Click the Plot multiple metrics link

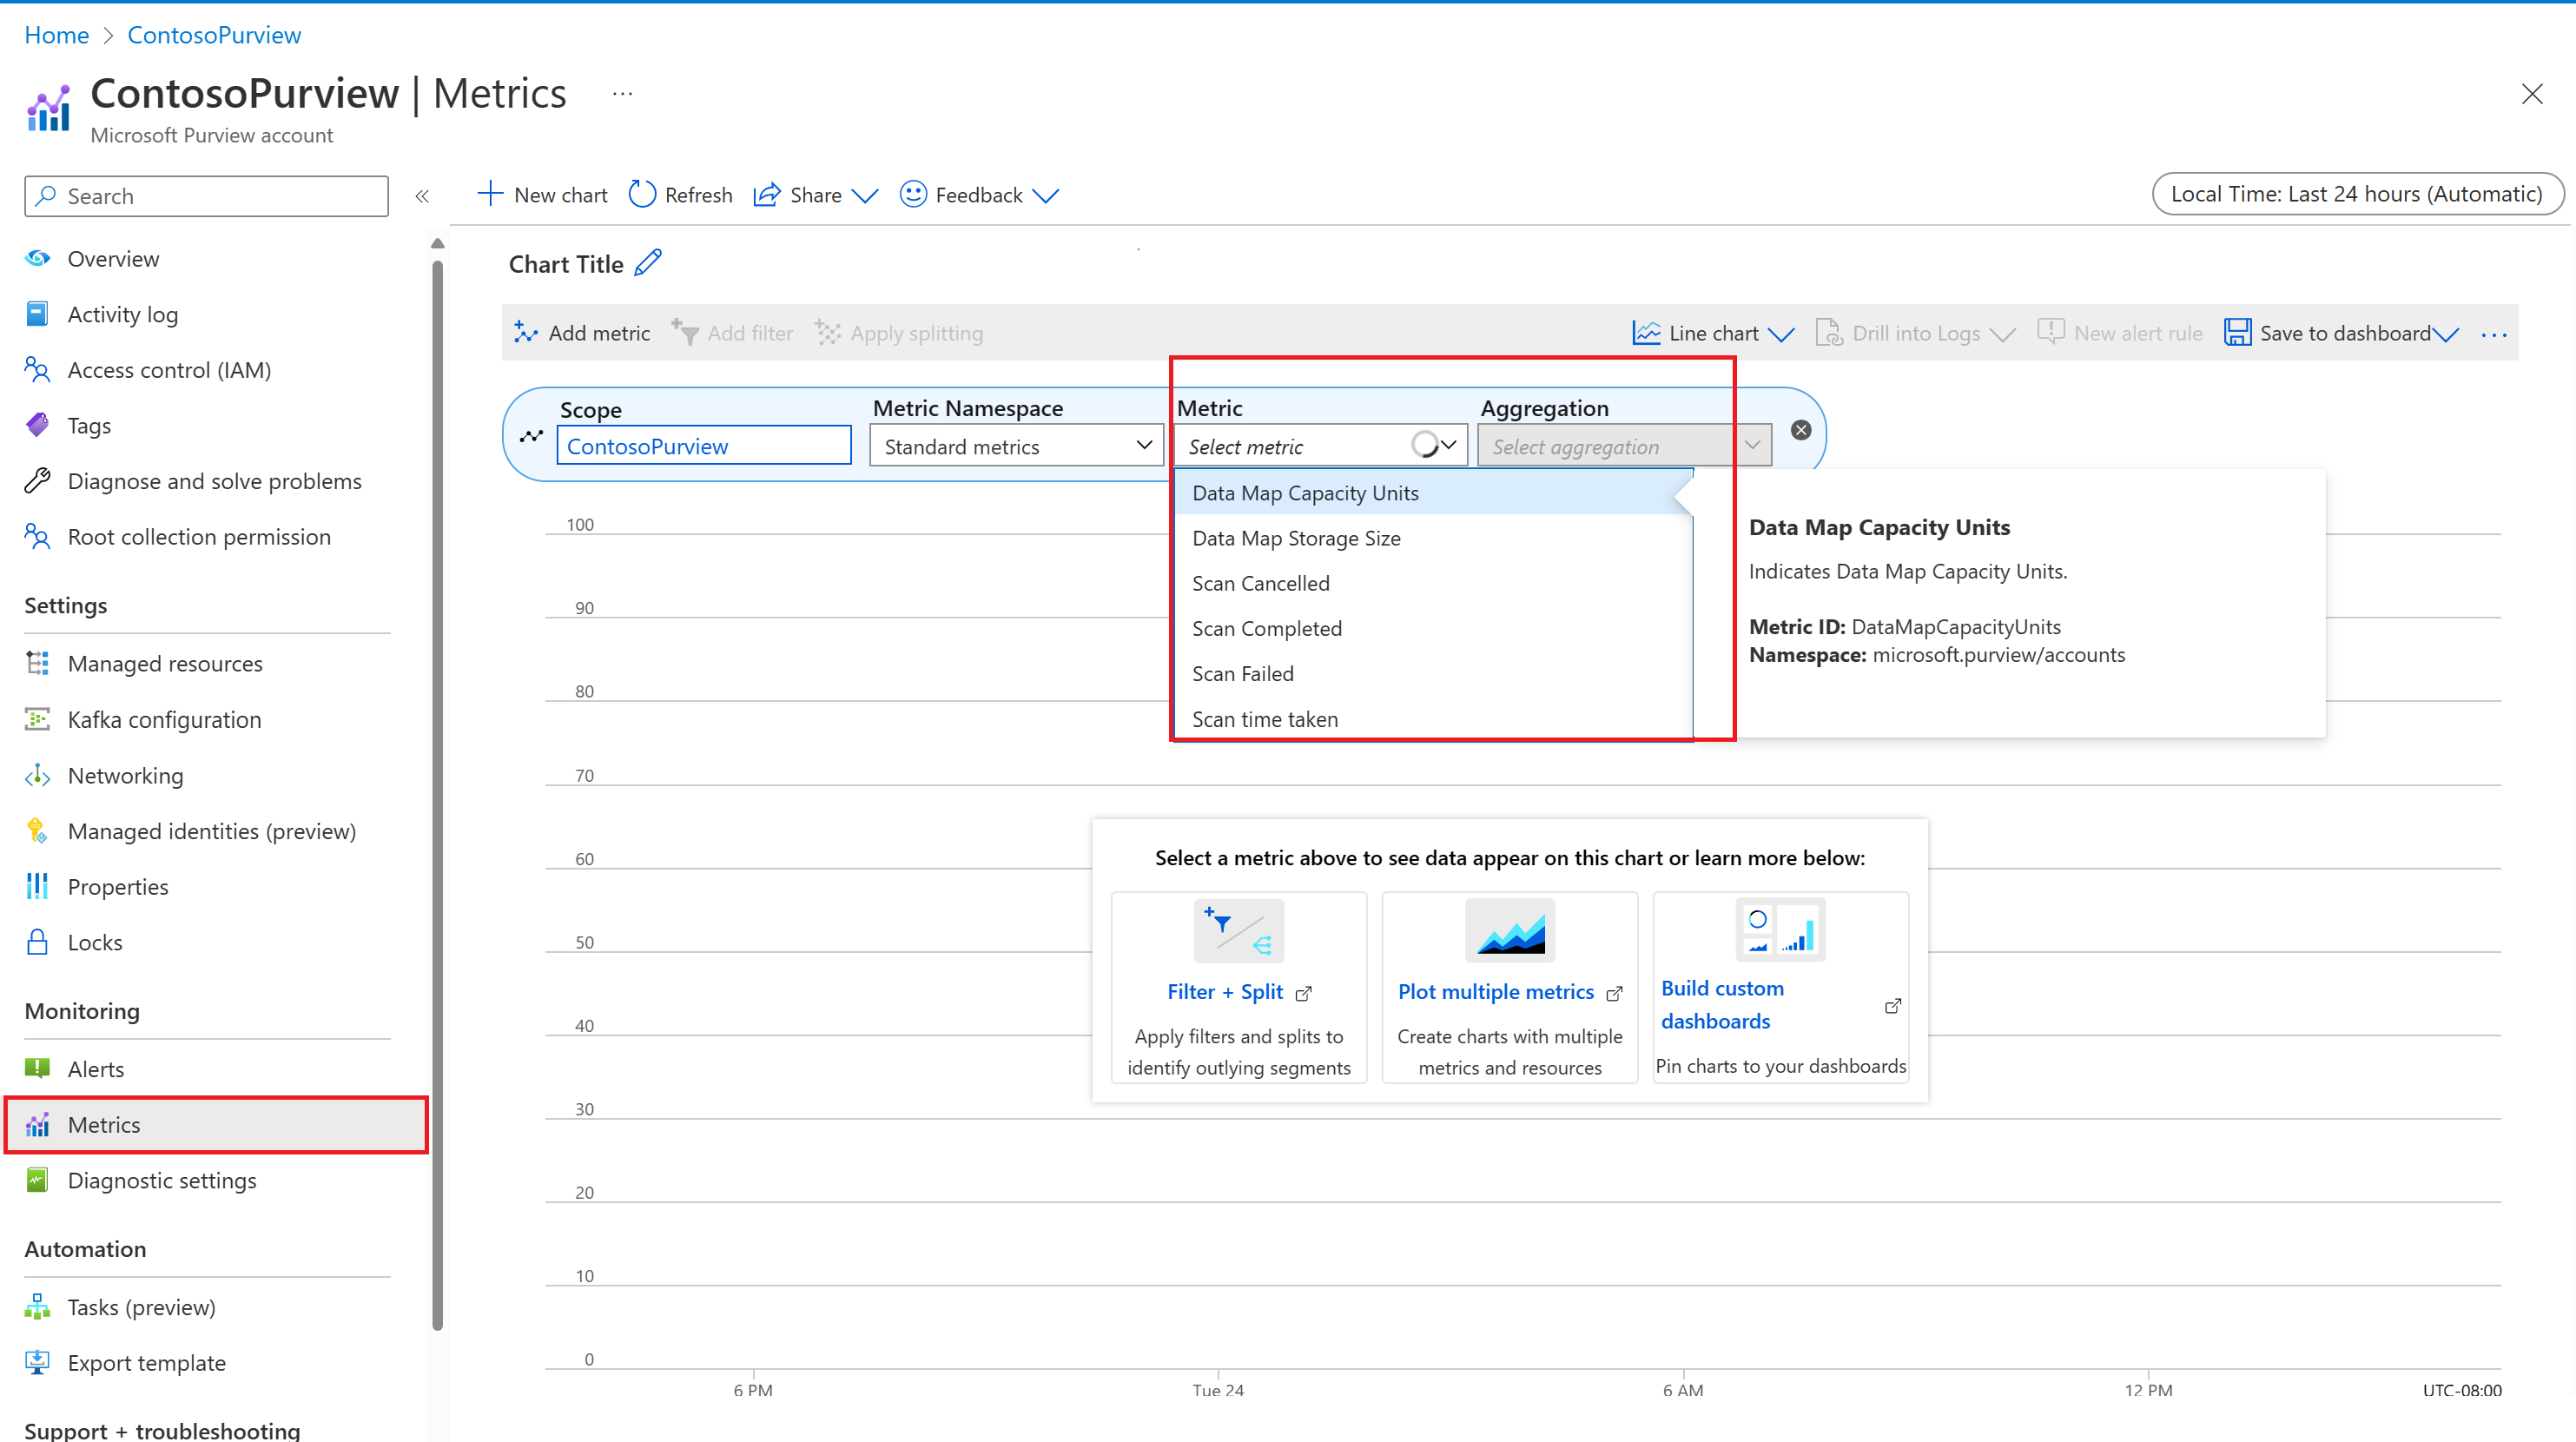1495,991
